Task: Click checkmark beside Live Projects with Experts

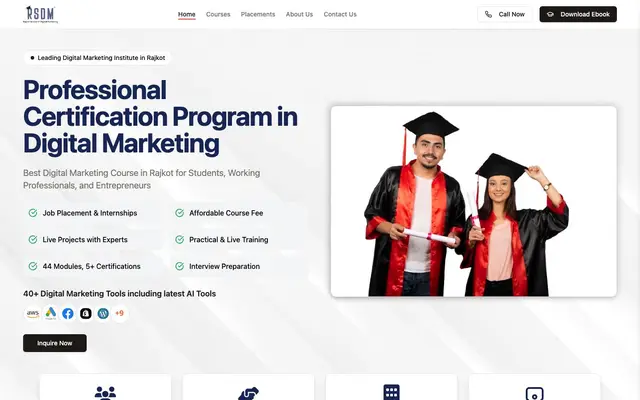Action: 33,240
